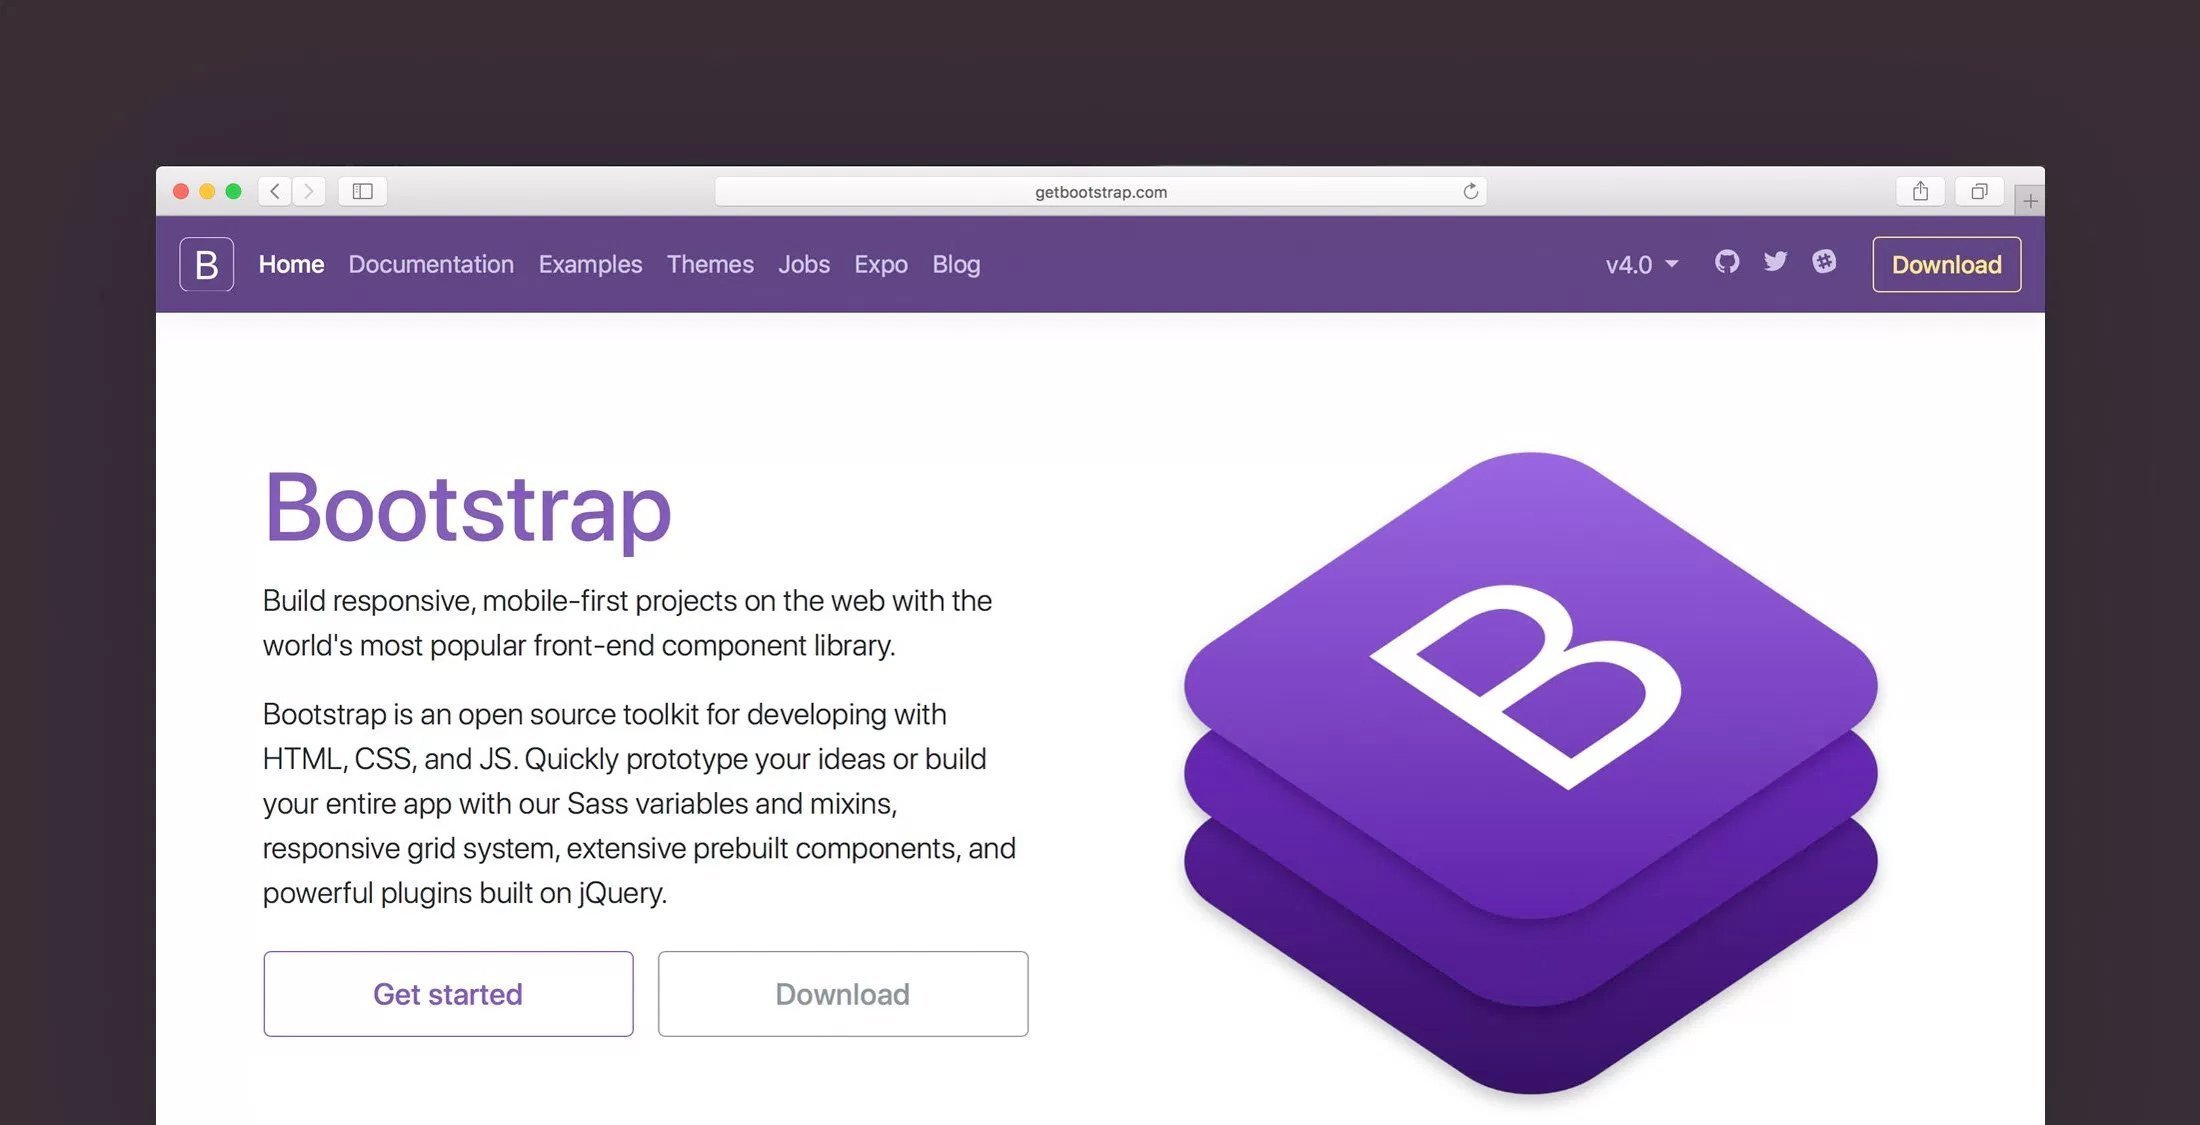The height and width of the screenshot is (1125, 2200).
Task: Click the Download button in hero section
Action: click(x=843, y=993)
